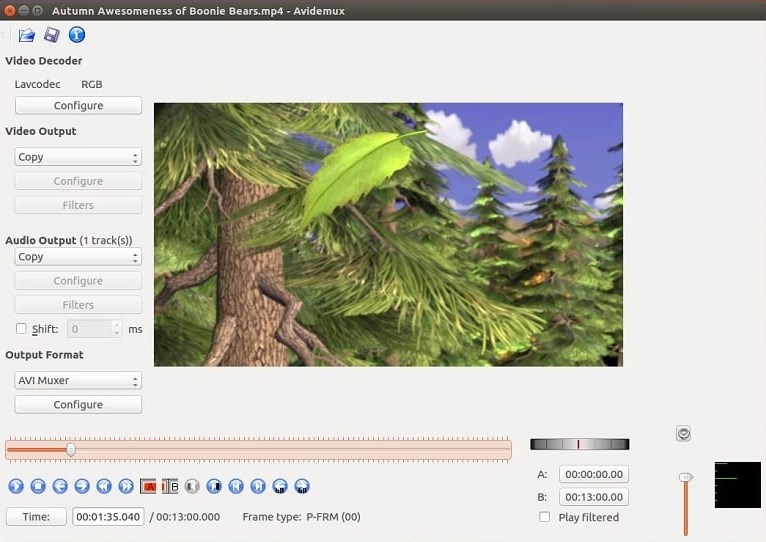Viewport: 766px width, 542px height.
Task: Configure the AVI Muxer output format
Action: click(x=78, y=405)
